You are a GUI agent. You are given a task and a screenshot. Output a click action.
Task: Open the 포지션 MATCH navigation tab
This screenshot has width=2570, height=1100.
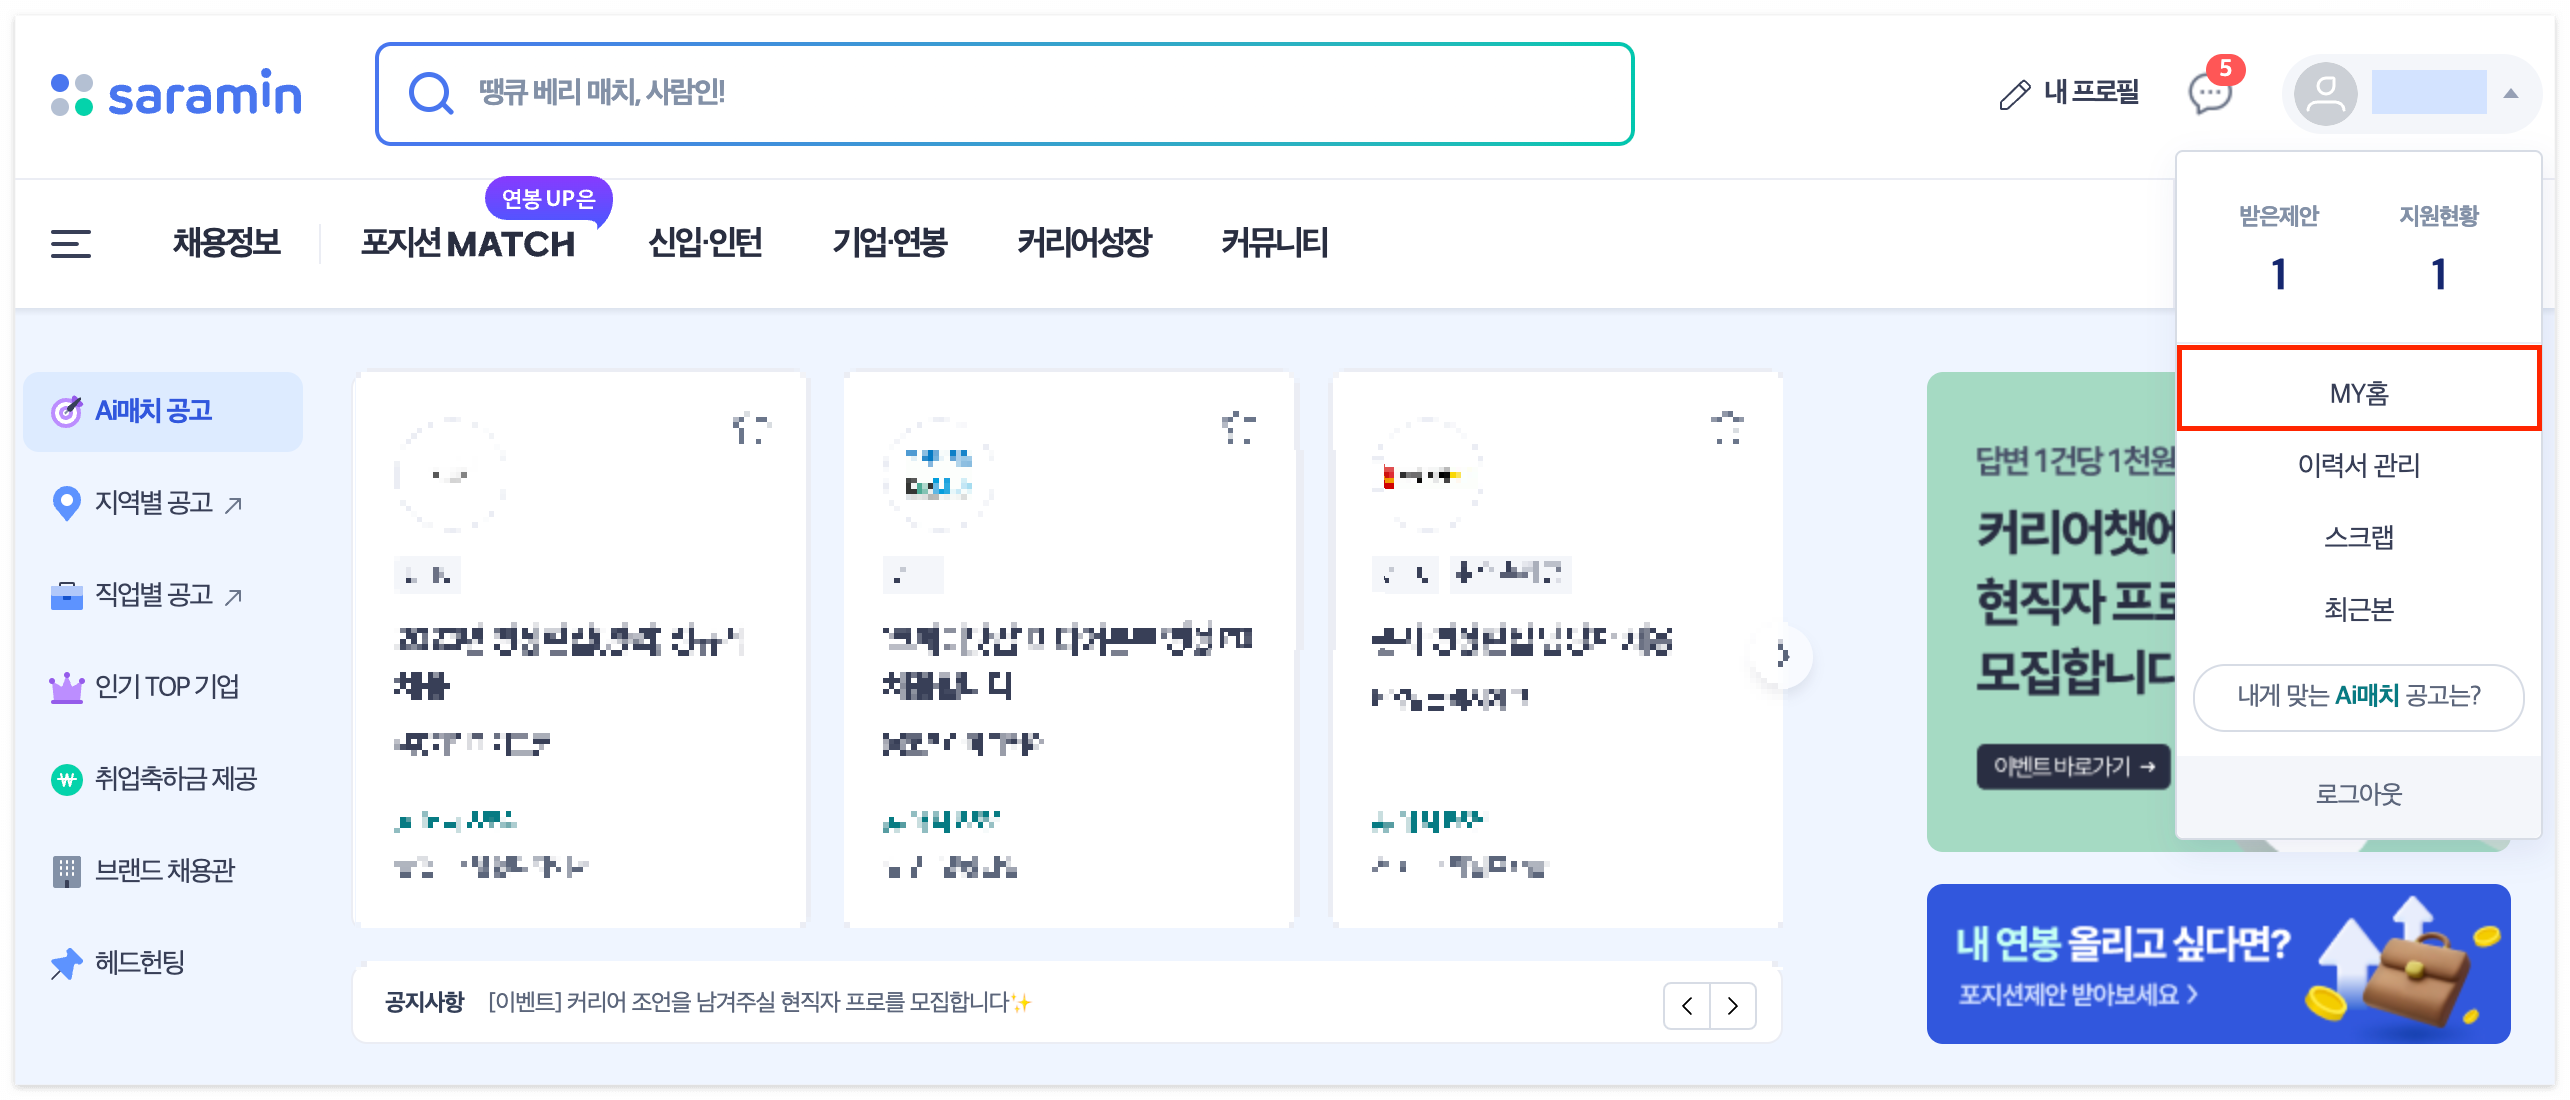(x=468, y=243)
